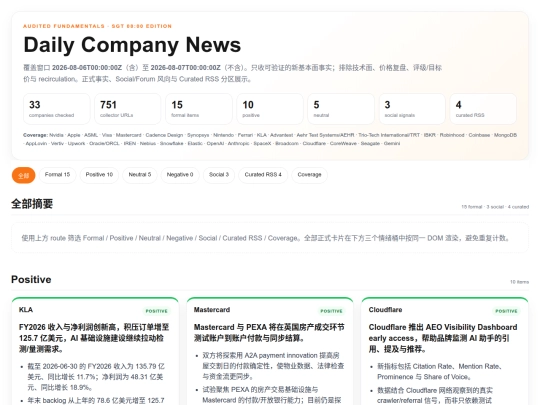This screenshot has width=540, height=405.
Task: Click the 5 neutral stat card
Action: coord(341,109)
